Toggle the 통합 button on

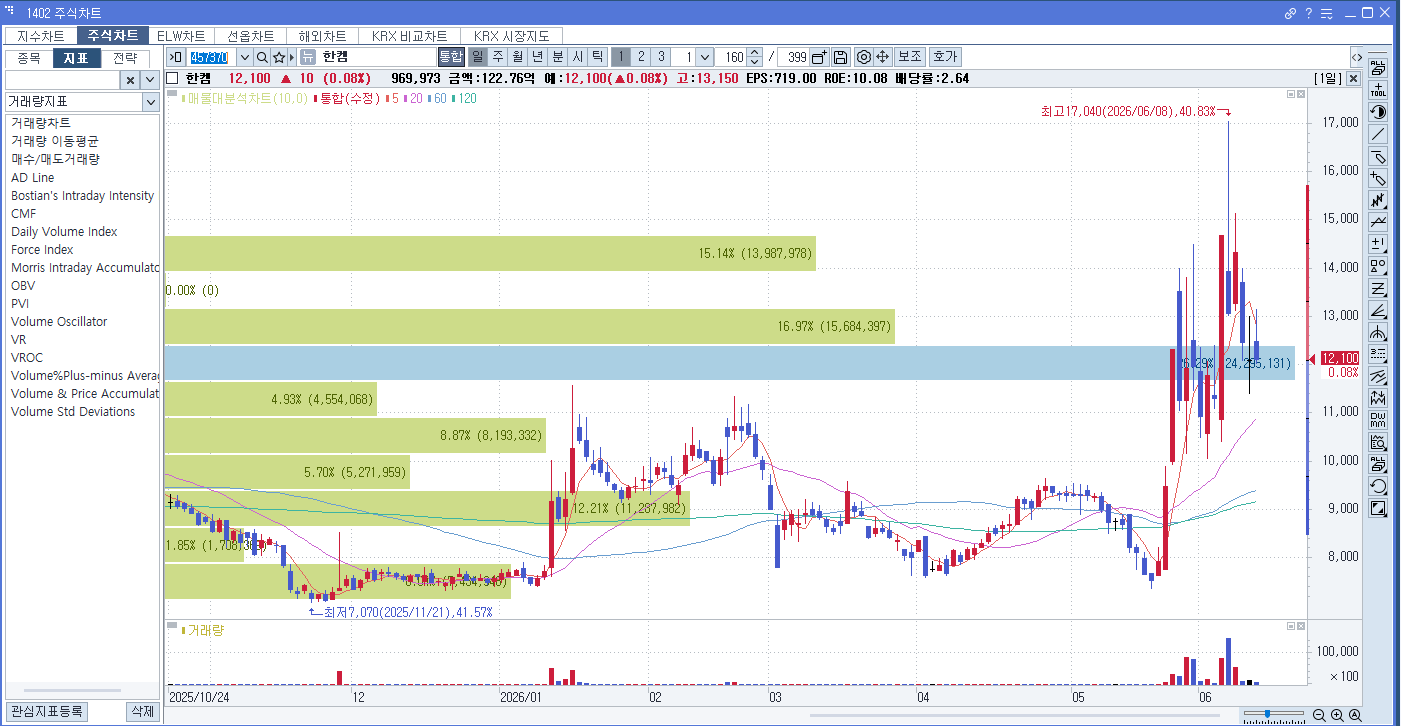pos(451,57)
